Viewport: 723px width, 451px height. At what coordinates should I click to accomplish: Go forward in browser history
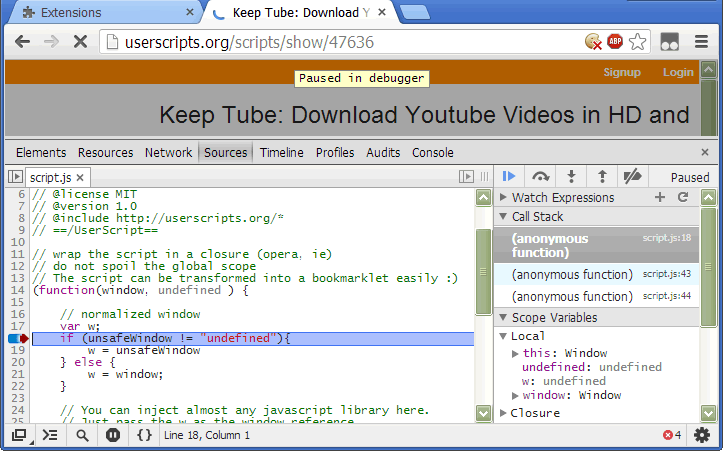point(51,42)
